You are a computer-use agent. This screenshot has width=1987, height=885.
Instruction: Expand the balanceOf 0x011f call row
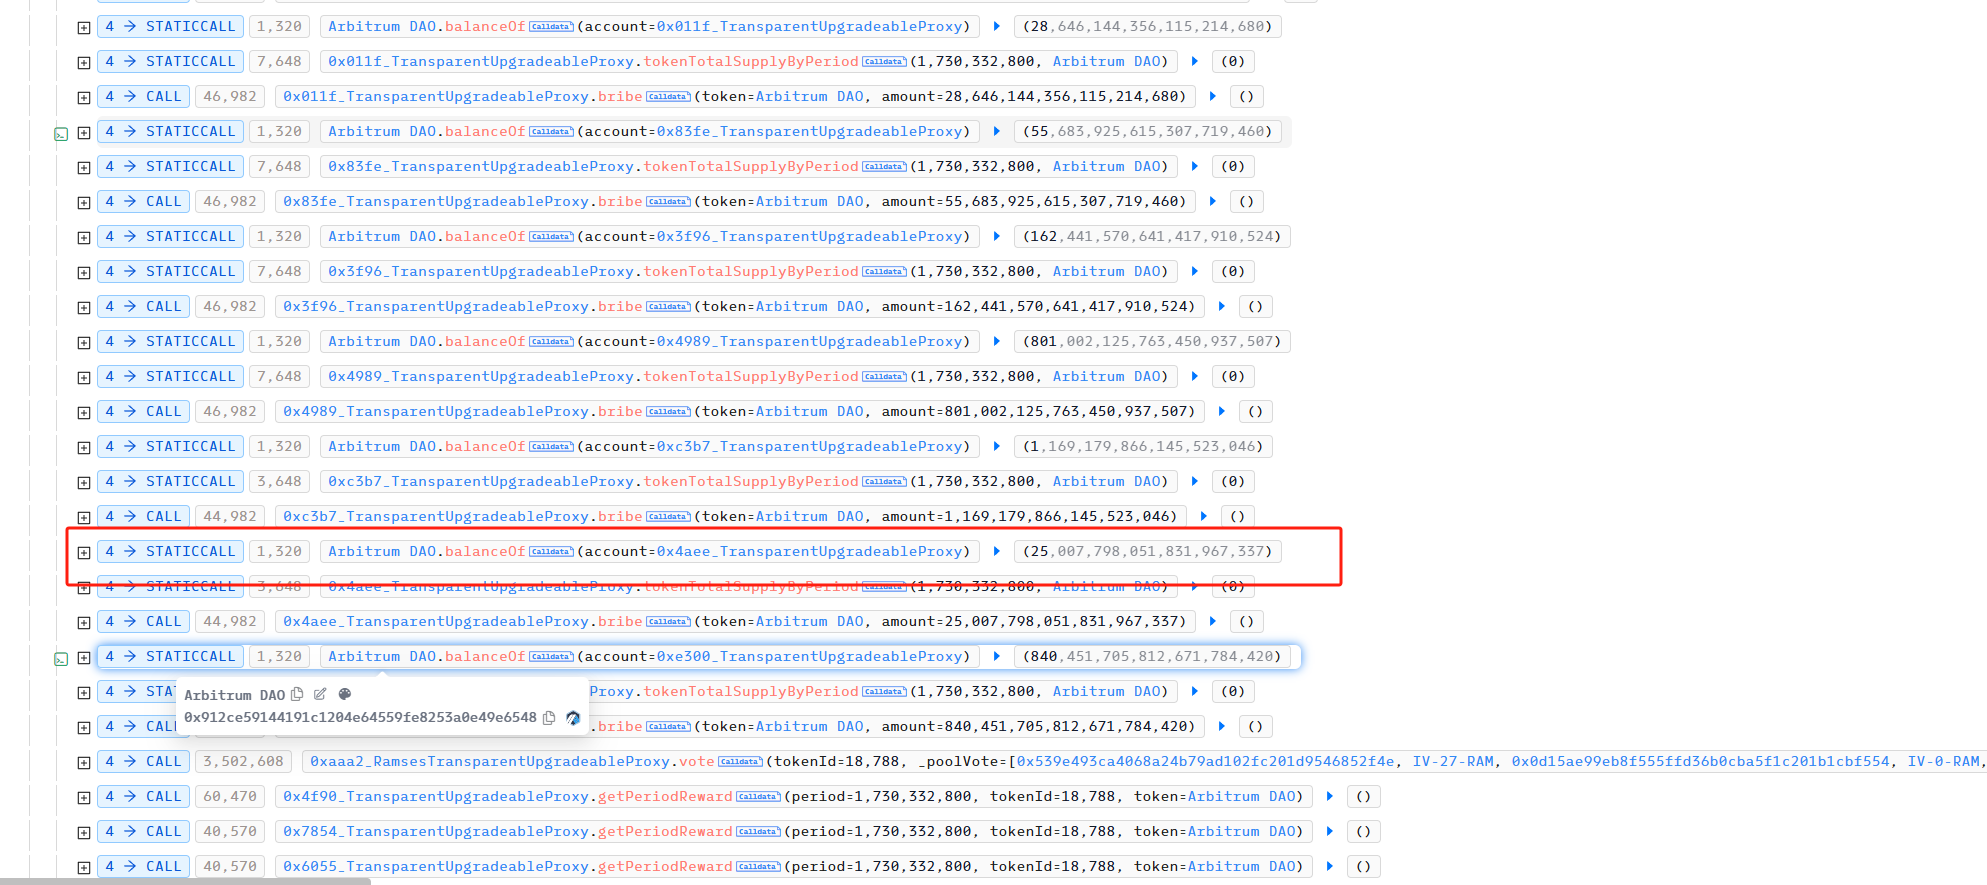84,28
